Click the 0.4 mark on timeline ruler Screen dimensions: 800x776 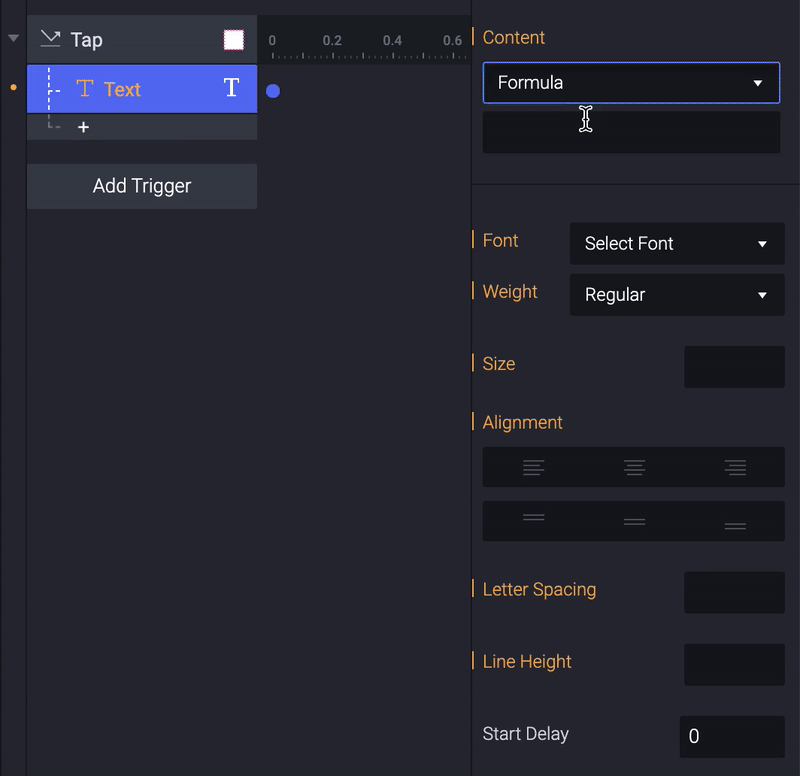click(x=392, y=41)
